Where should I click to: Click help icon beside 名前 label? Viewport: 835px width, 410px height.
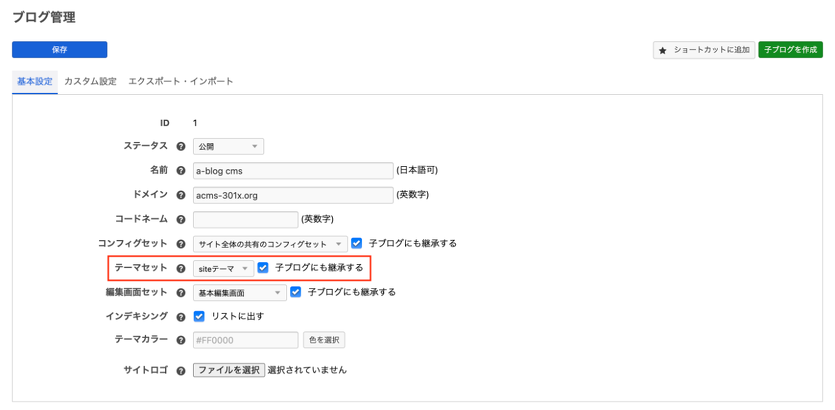pyautogui.click(x=181, y=171)
